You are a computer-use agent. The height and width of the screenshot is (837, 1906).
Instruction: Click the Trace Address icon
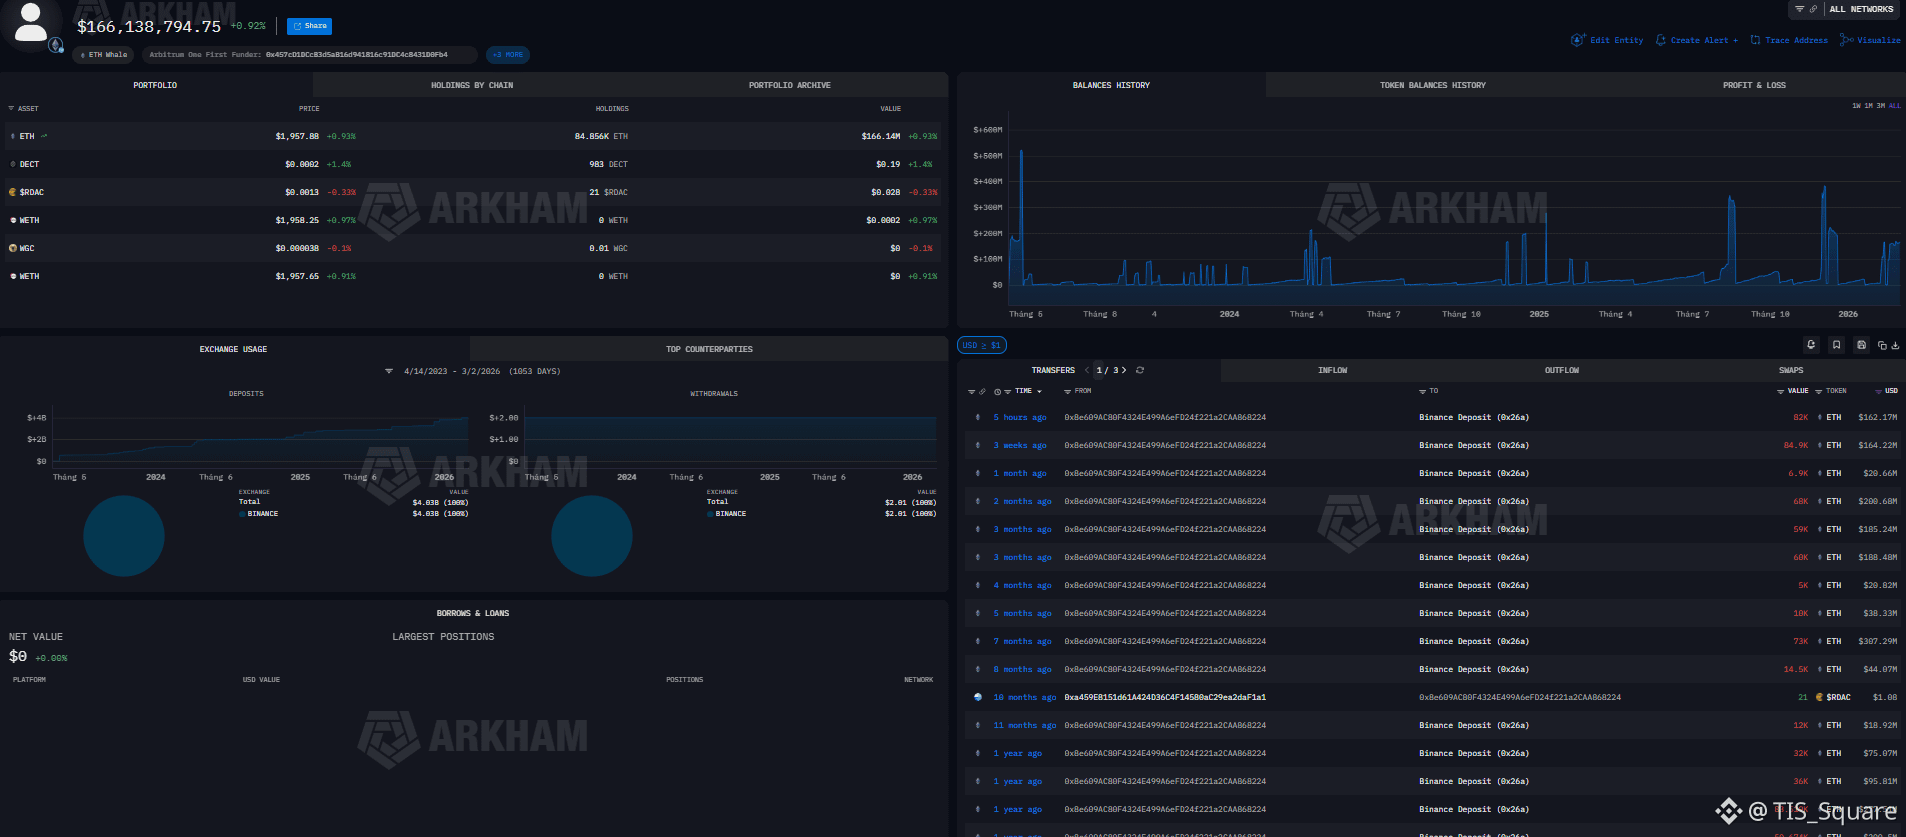click(1755, 40)
